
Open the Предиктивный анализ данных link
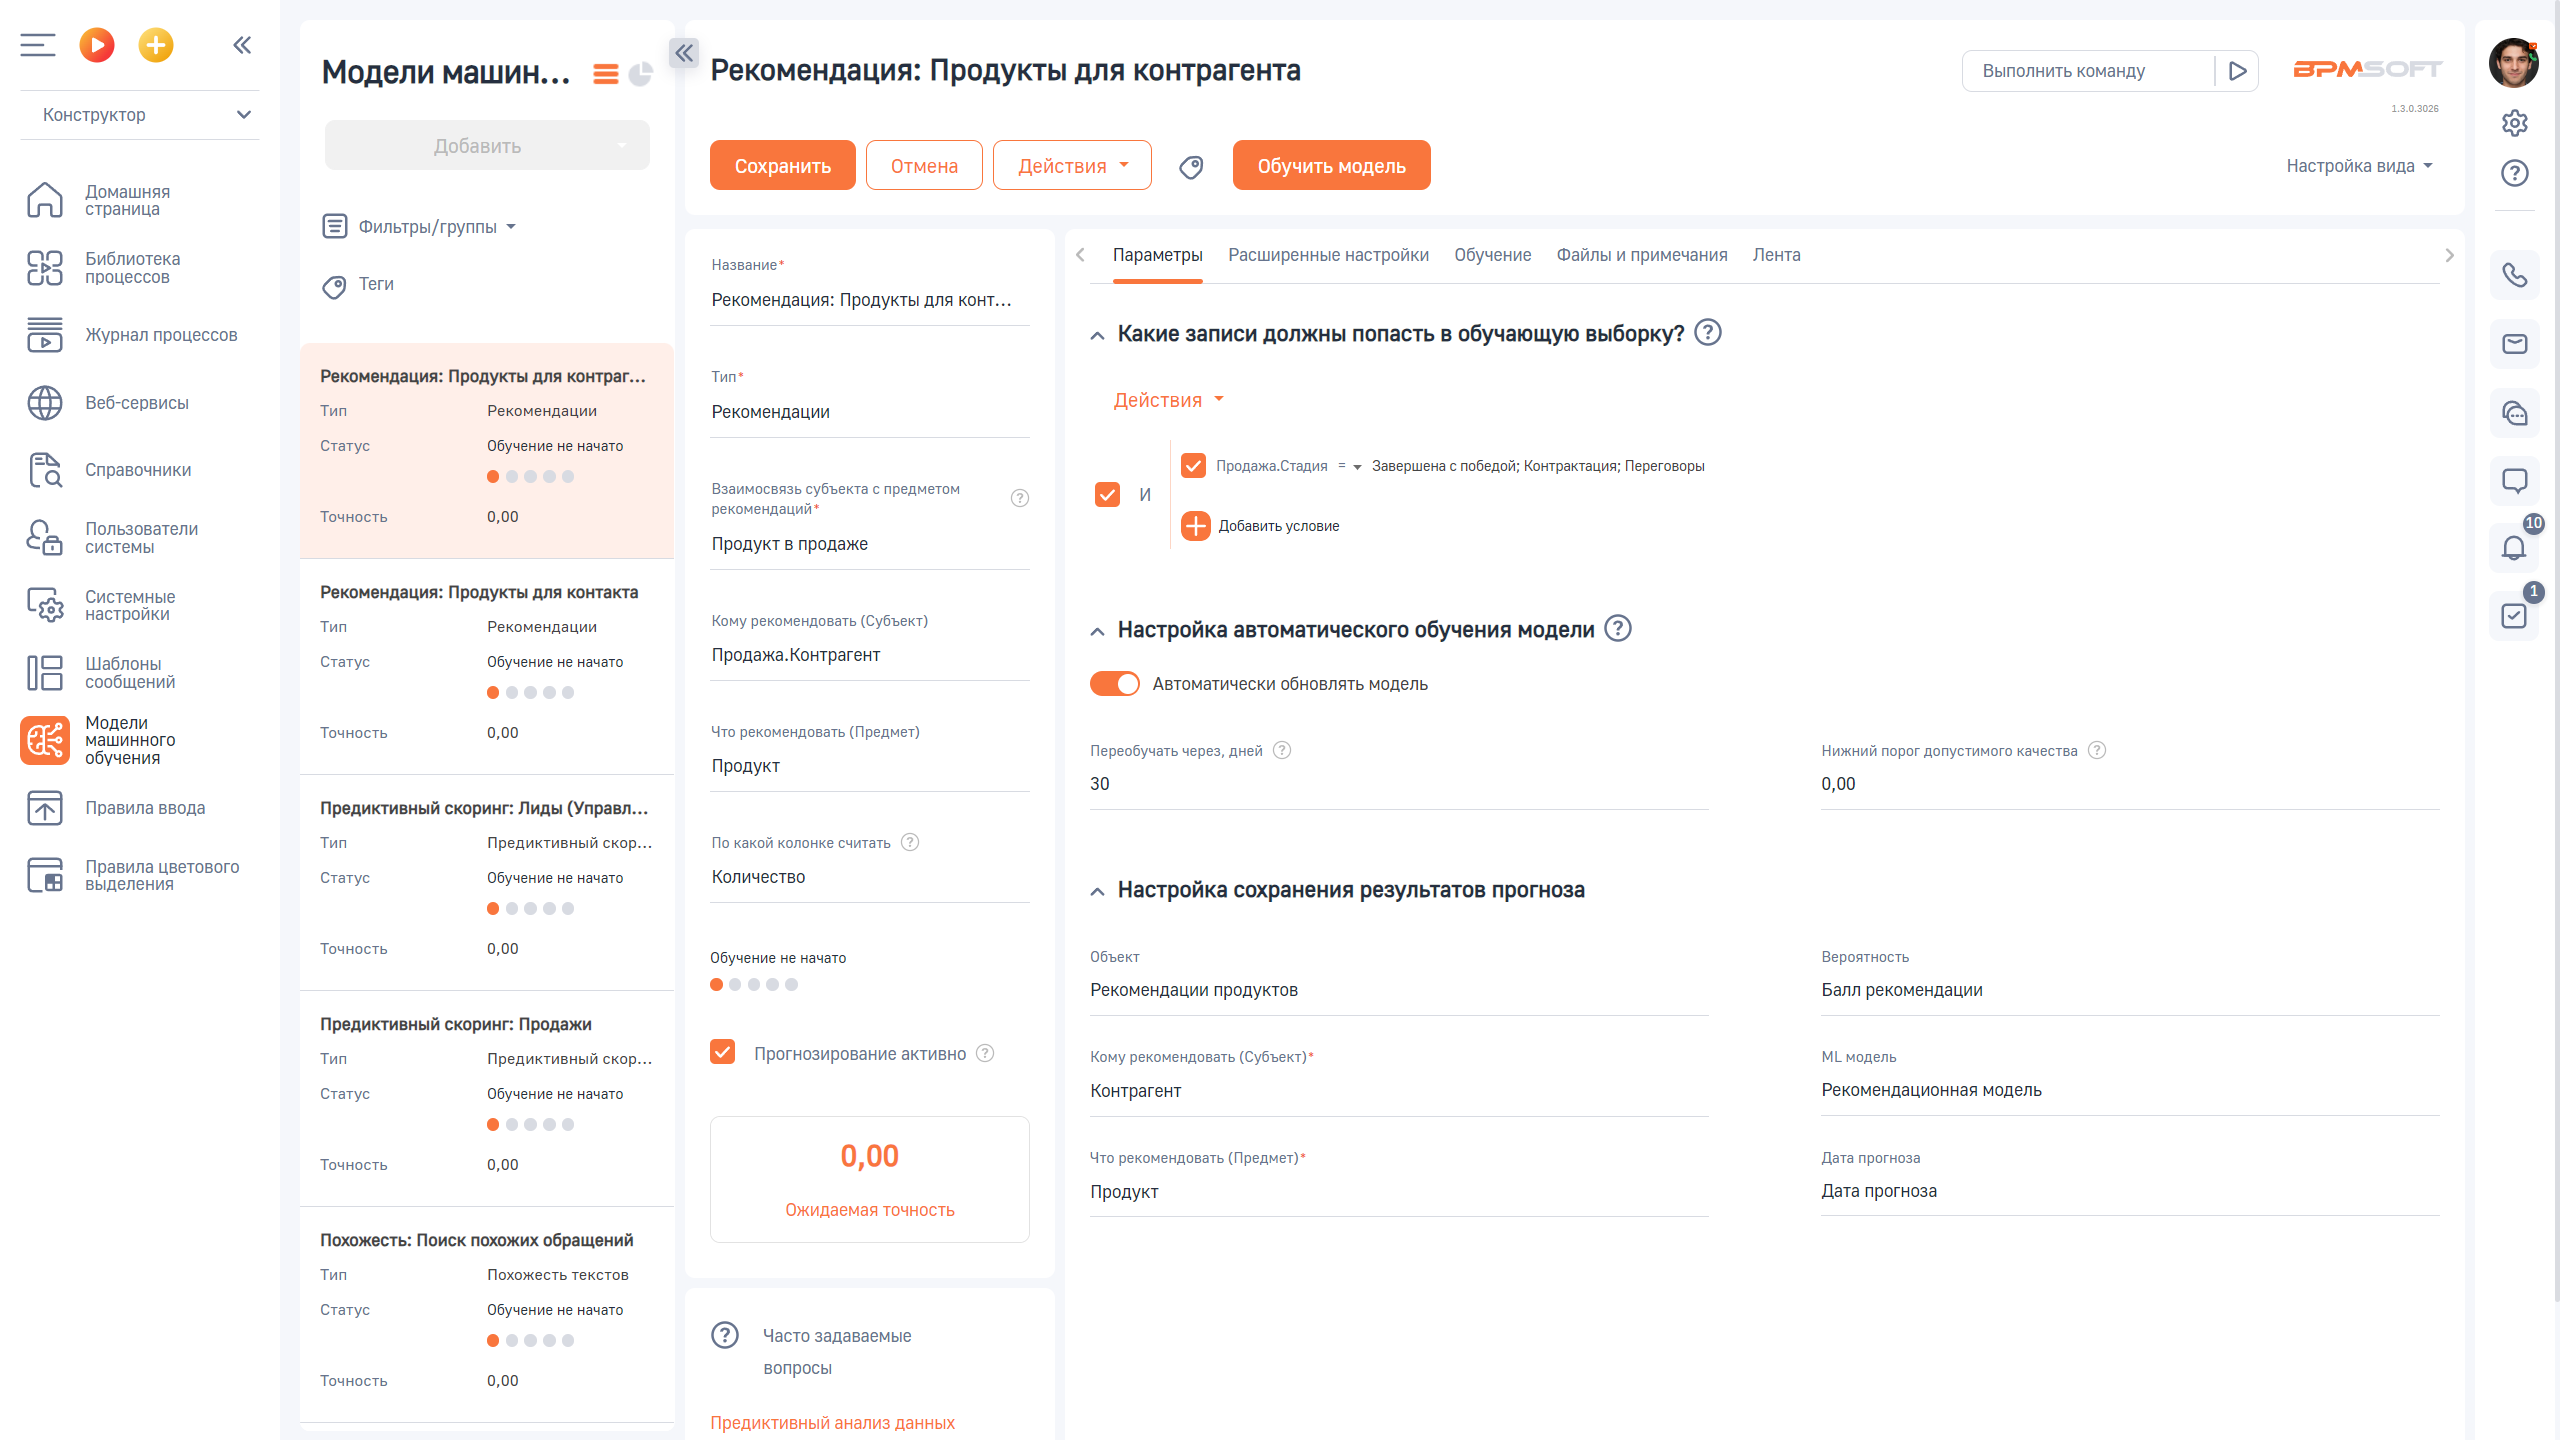pyautogui.click(x=832, y=1422)
